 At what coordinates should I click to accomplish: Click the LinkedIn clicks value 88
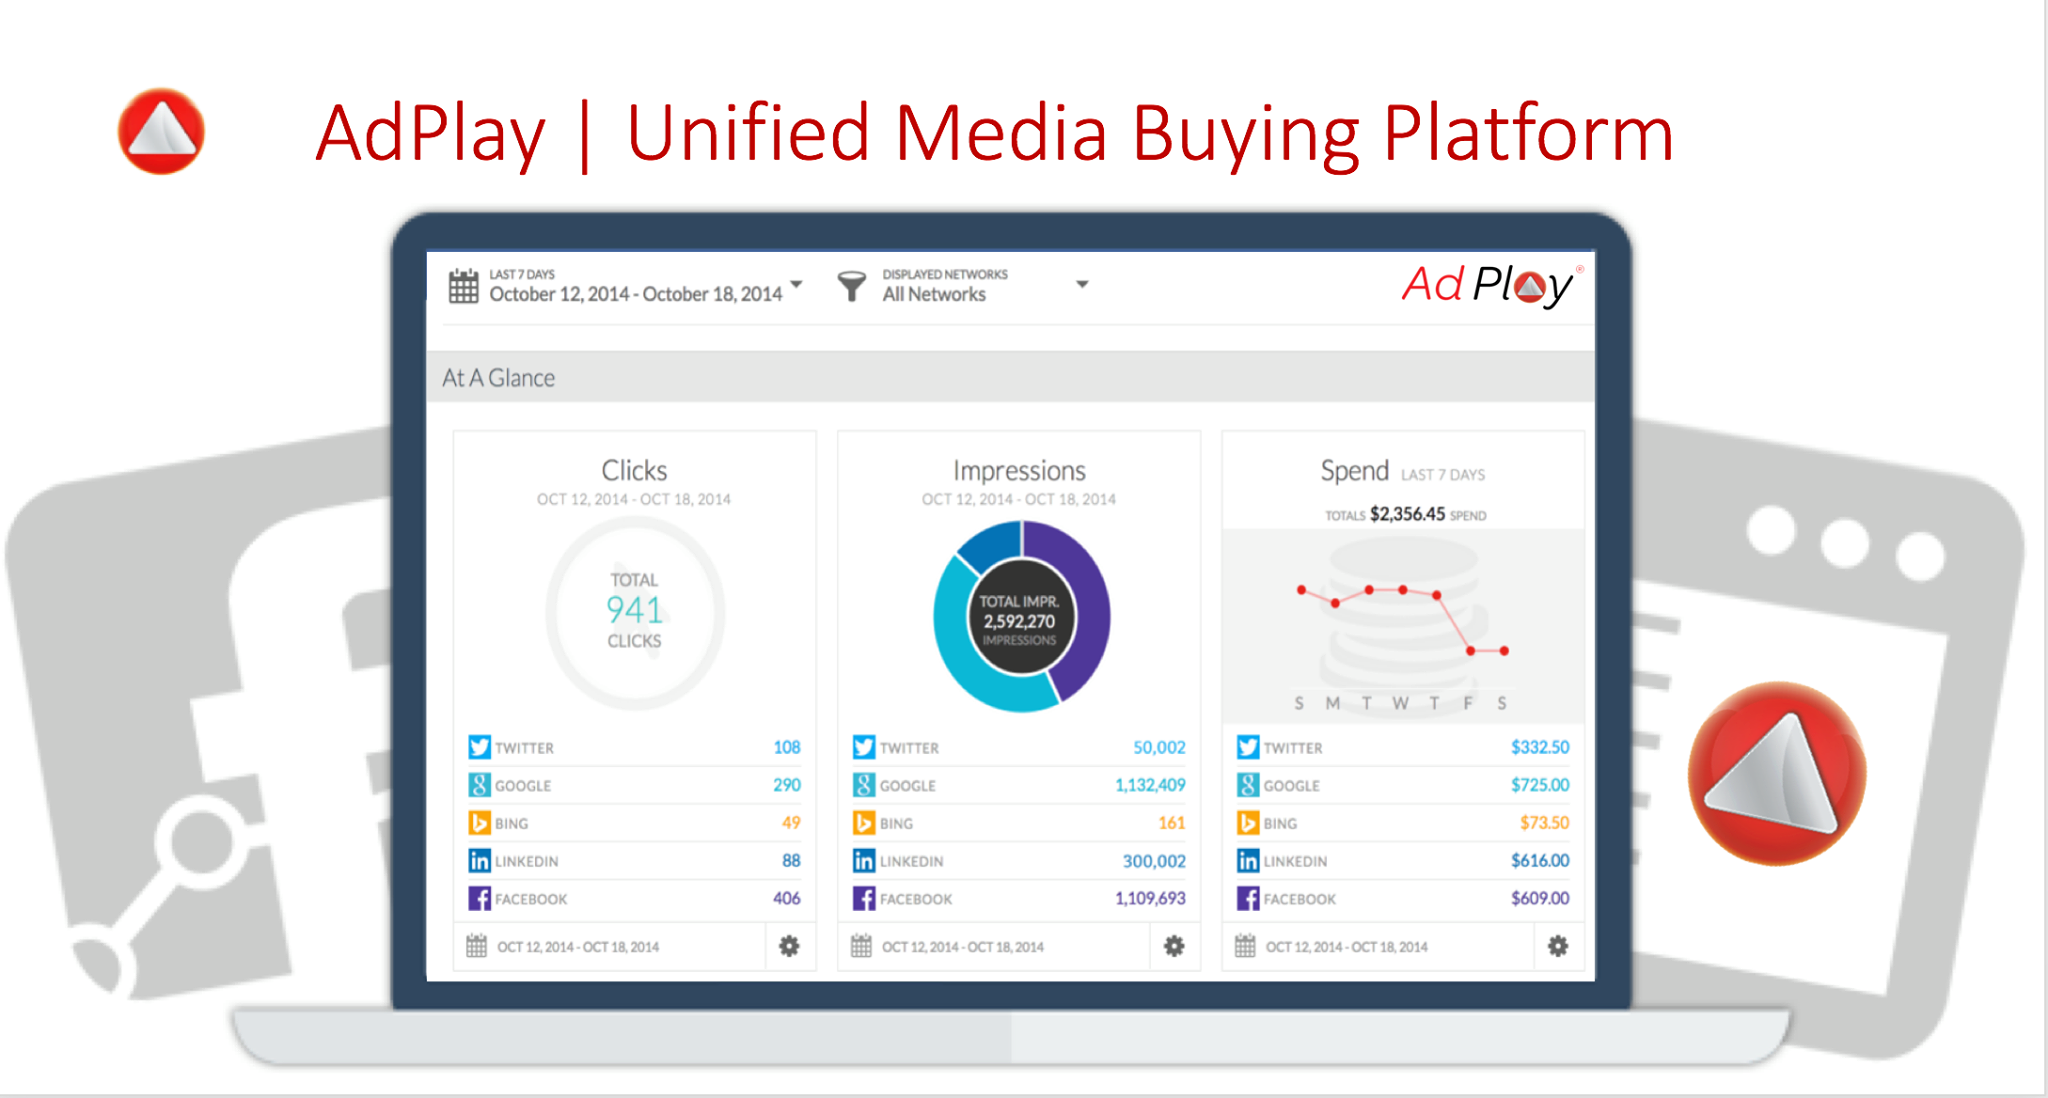coord(791,861)
